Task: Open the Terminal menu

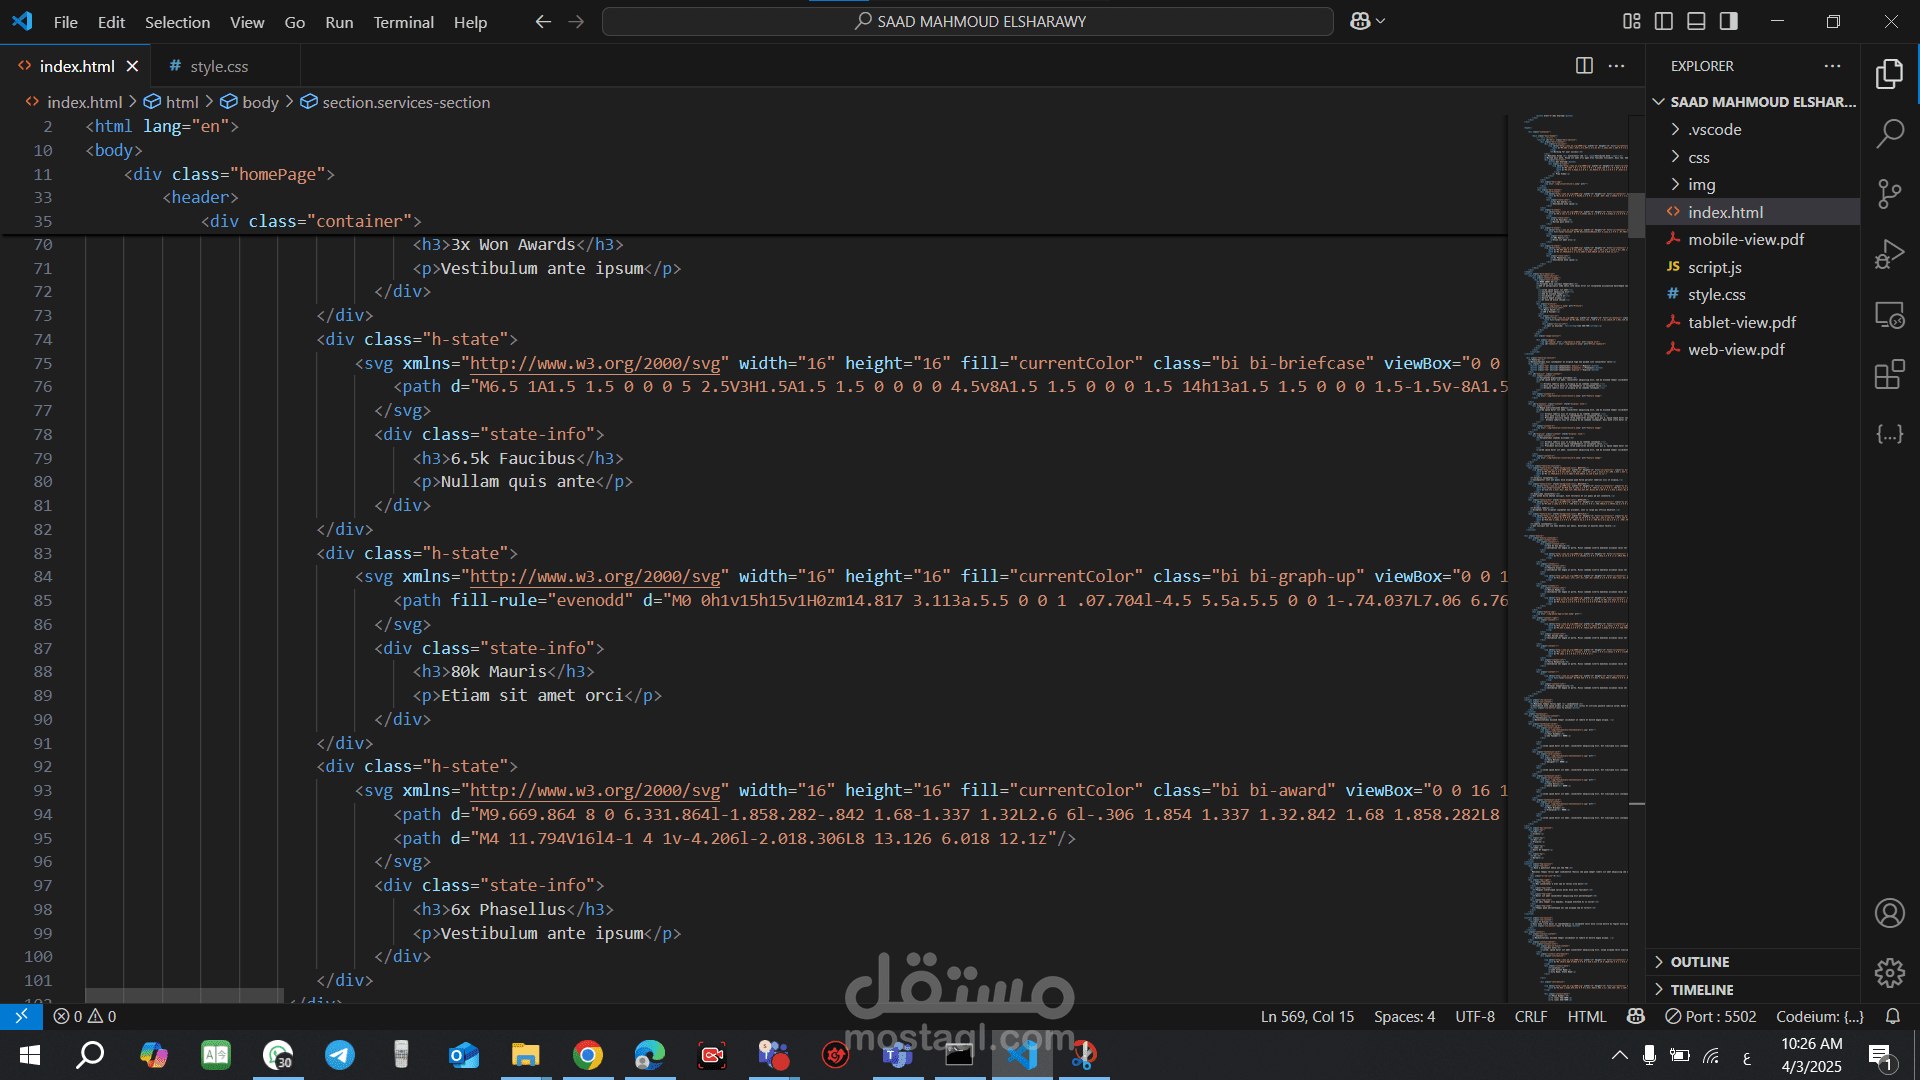Action: (403, 22)
